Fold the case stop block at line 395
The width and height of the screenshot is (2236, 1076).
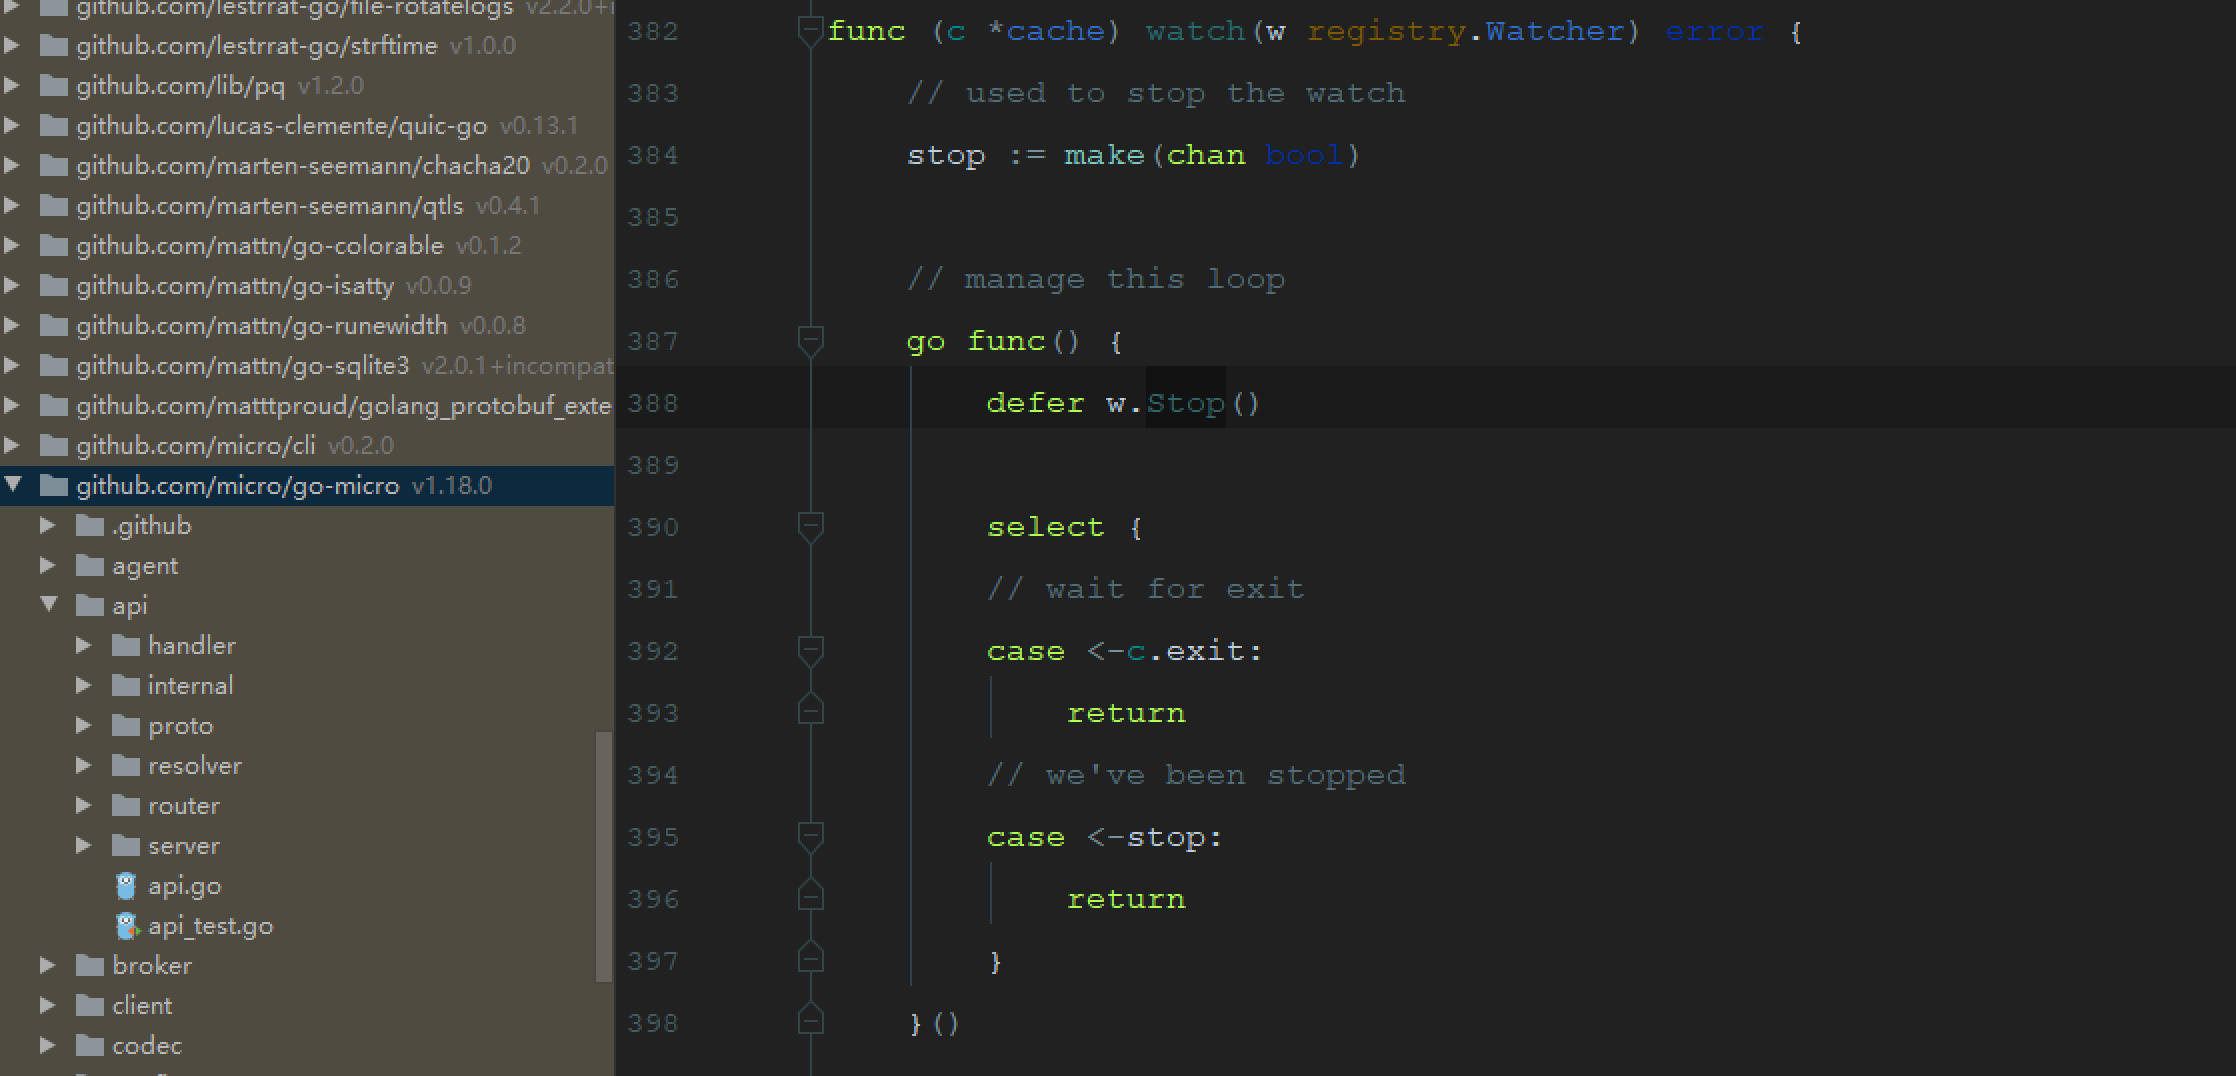click(811, 838)
